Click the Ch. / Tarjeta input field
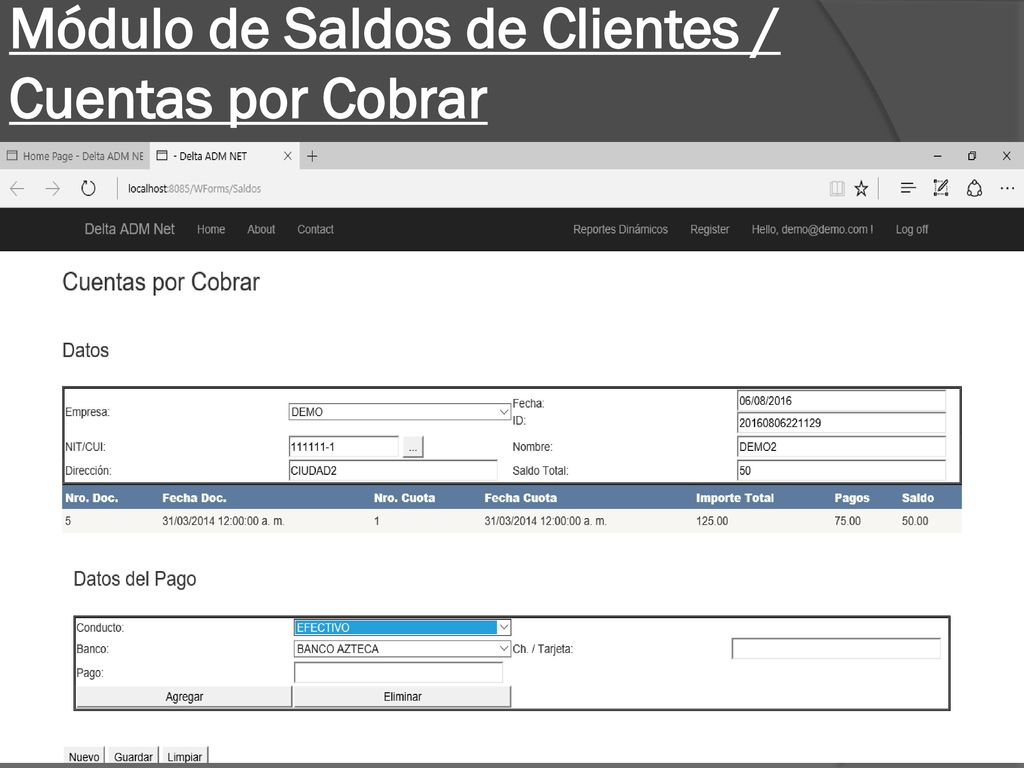 click(836, 648)
